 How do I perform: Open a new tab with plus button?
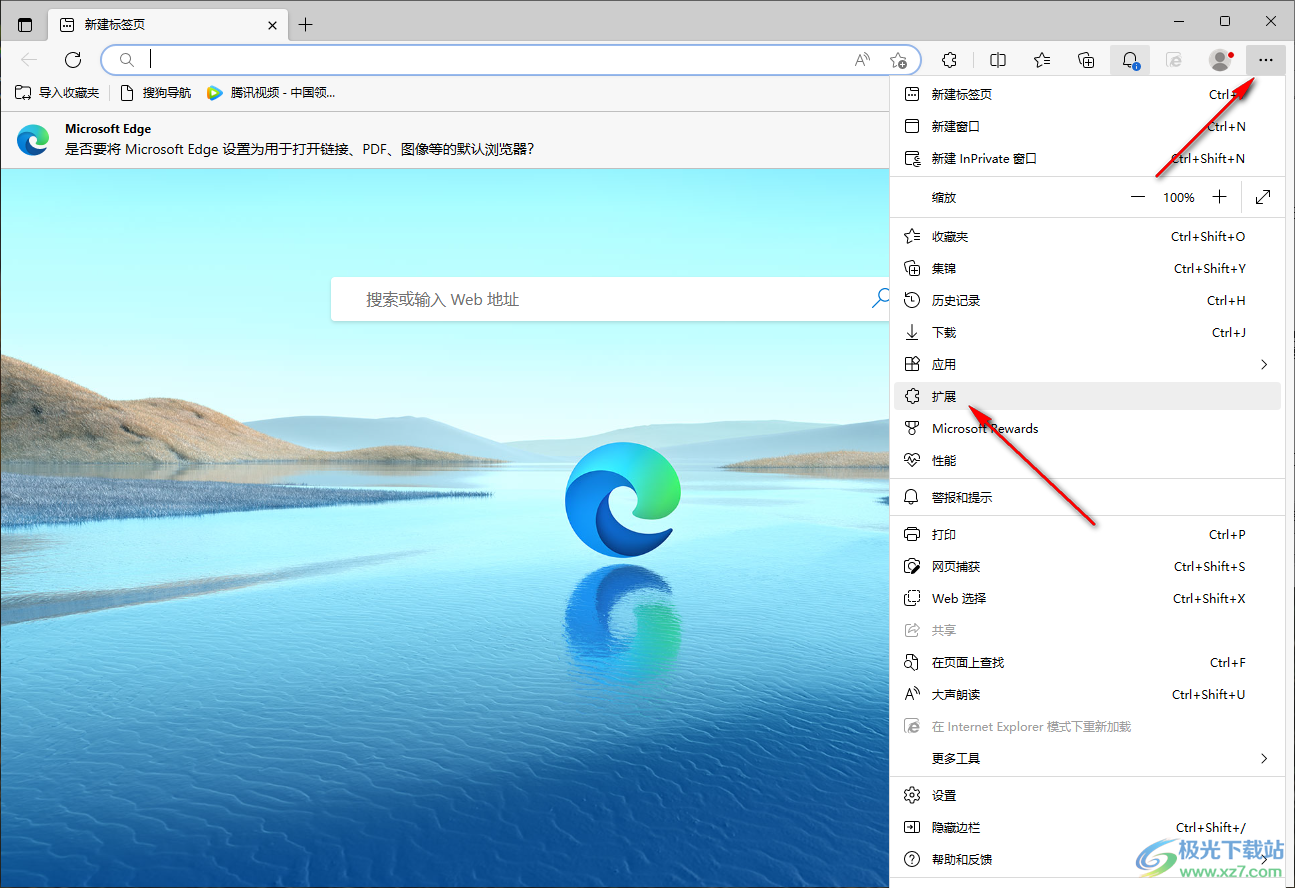[306, 25]
